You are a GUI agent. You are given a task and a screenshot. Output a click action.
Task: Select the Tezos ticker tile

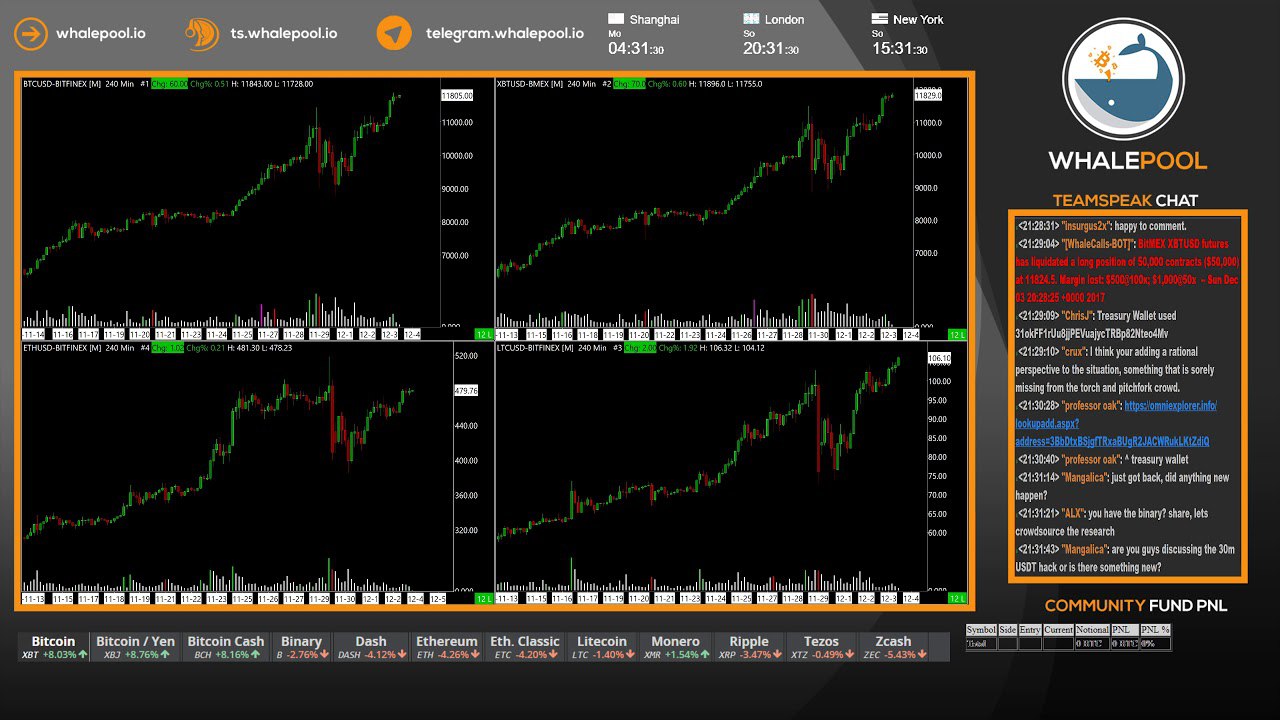coord(821,647)
